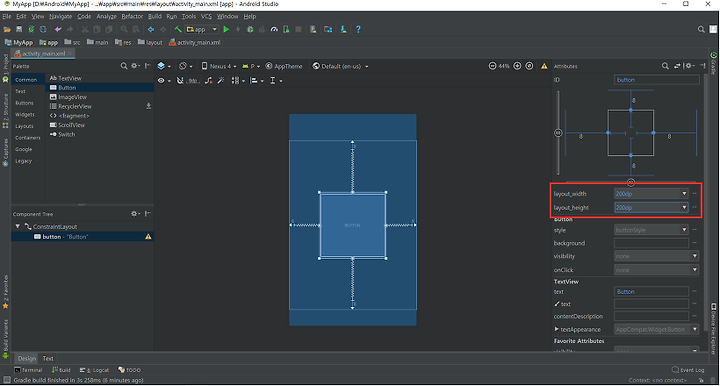Search the Palette with magnifier icon
The width and height of the screenshot is (720, 386).
point(124,66)
